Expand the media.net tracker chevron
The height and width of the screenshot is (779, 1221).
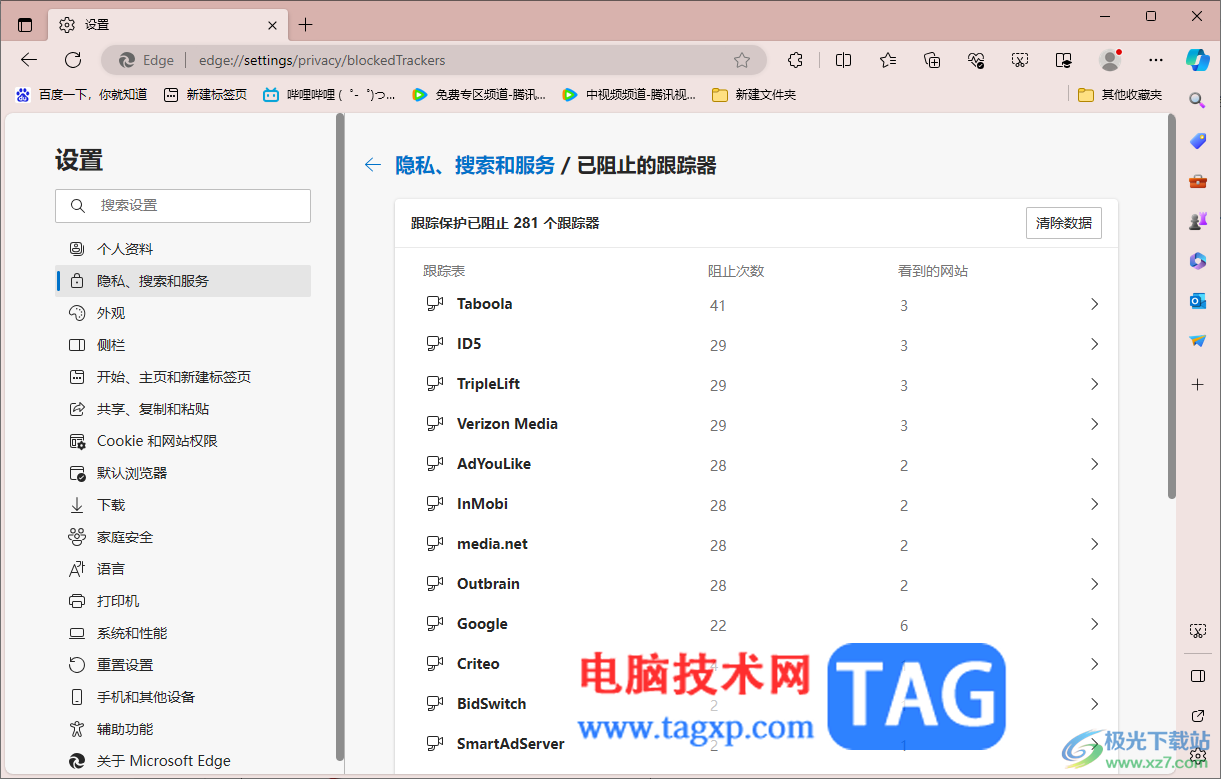[1094, 544]
